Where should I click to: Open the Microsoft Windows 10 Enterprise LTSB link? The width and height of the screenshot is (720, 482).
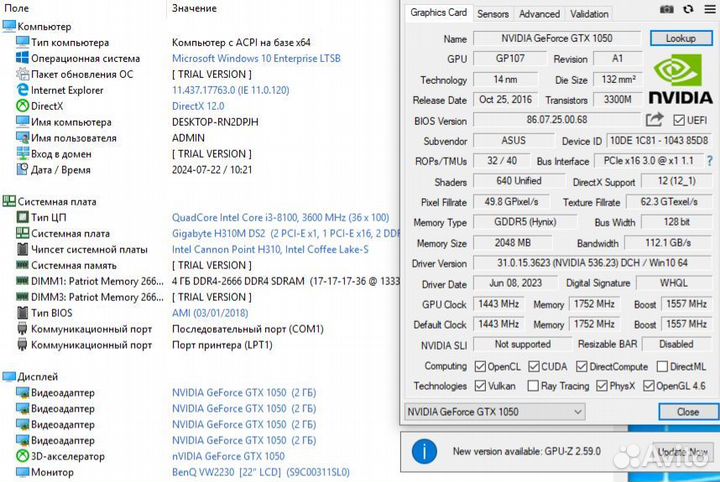click(256, 58)
